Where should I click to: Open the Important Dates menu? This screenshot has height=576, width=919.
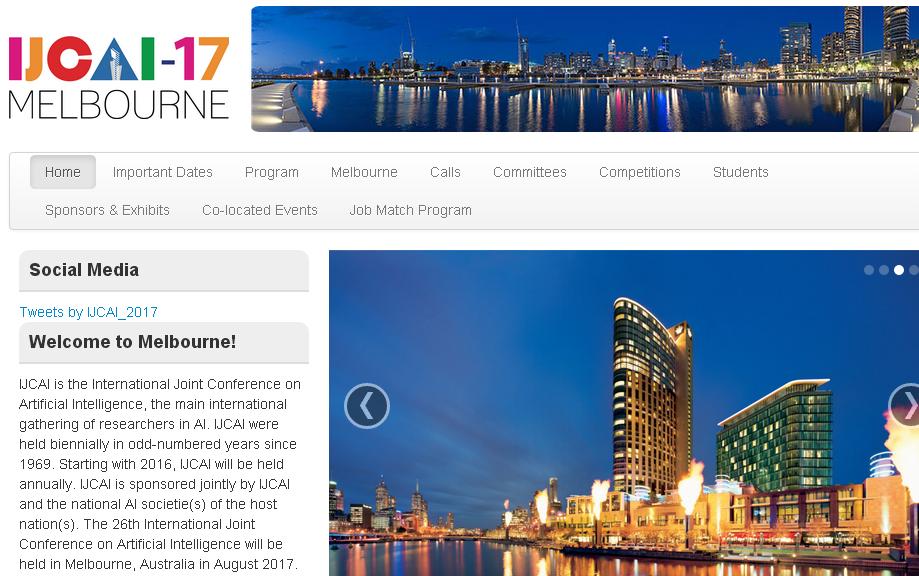162,172
